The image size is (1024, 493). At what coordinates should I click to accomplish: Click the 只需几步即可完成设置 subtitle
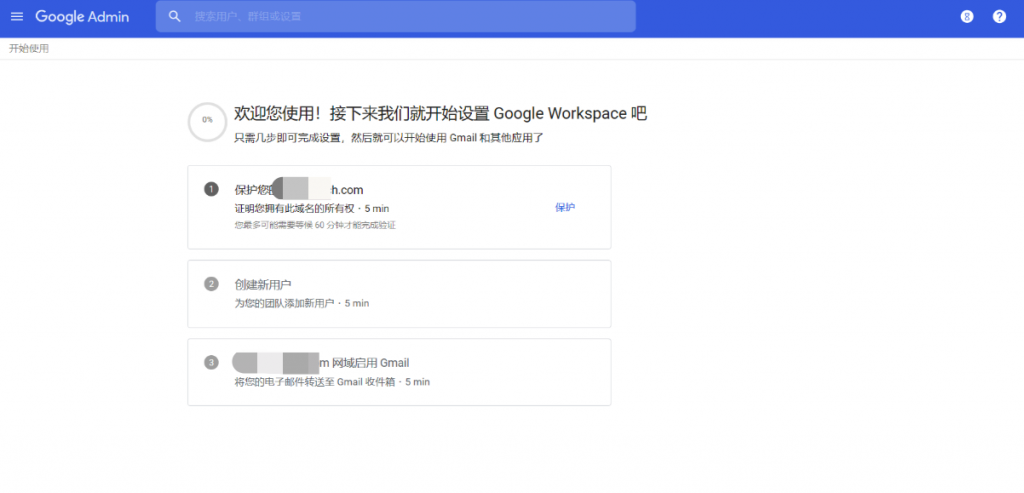point(389,138)
